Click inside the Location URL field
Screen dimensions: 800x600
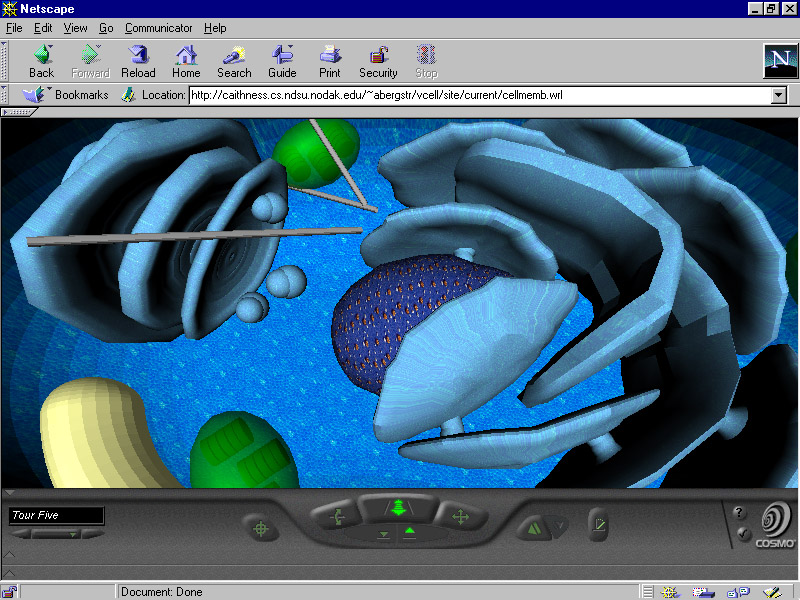pyautogui.click(x=478, y=95)
